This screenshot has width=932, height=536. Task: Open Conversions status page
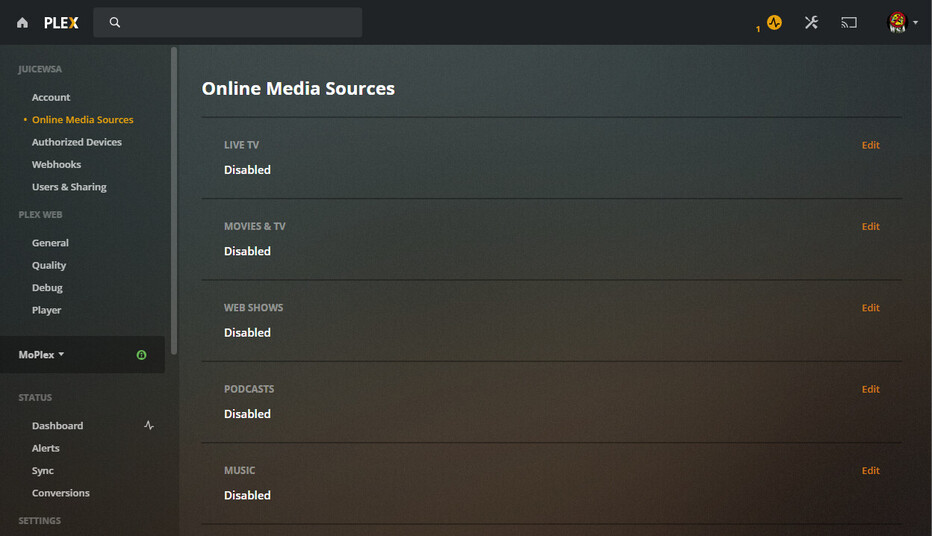61,493
